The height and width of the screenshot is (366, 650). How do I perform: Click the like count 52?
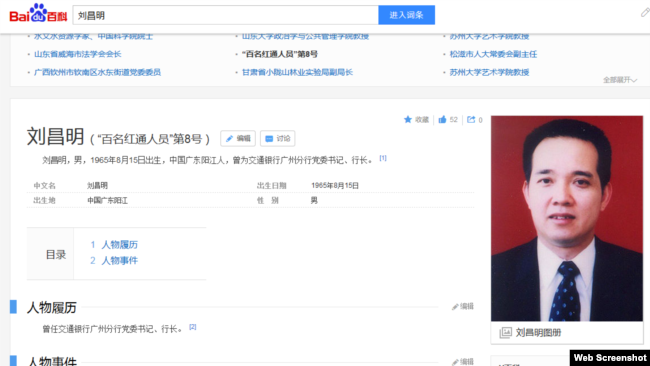pyautogui.click(x=454, y=119)
